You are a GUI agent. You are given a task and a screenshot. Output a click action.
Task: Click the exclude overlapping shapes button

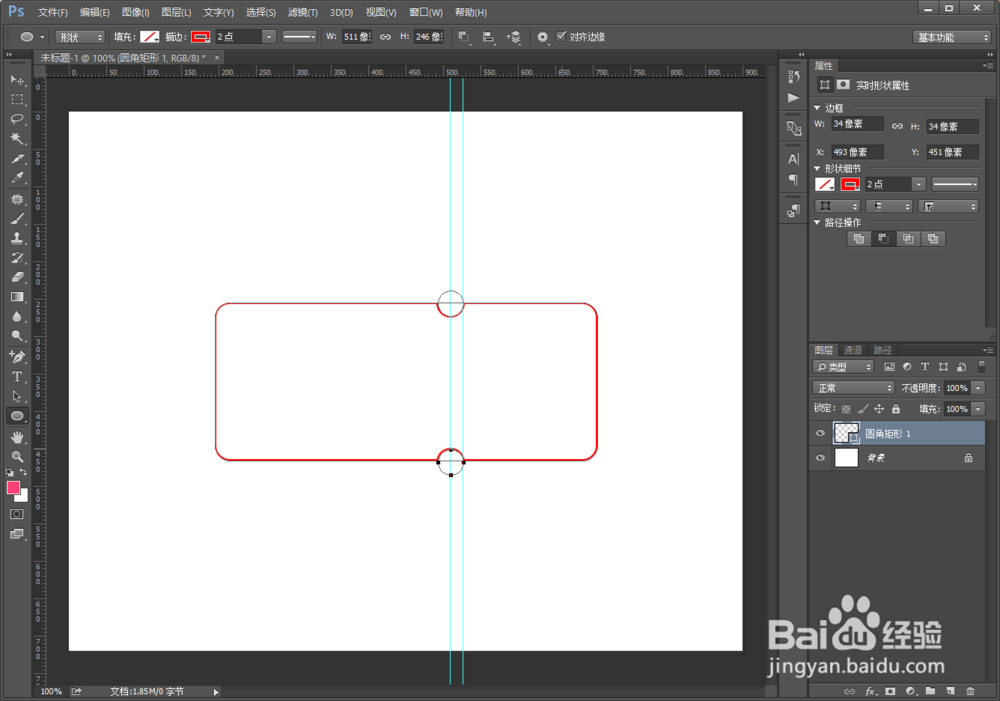coord(933,239)
